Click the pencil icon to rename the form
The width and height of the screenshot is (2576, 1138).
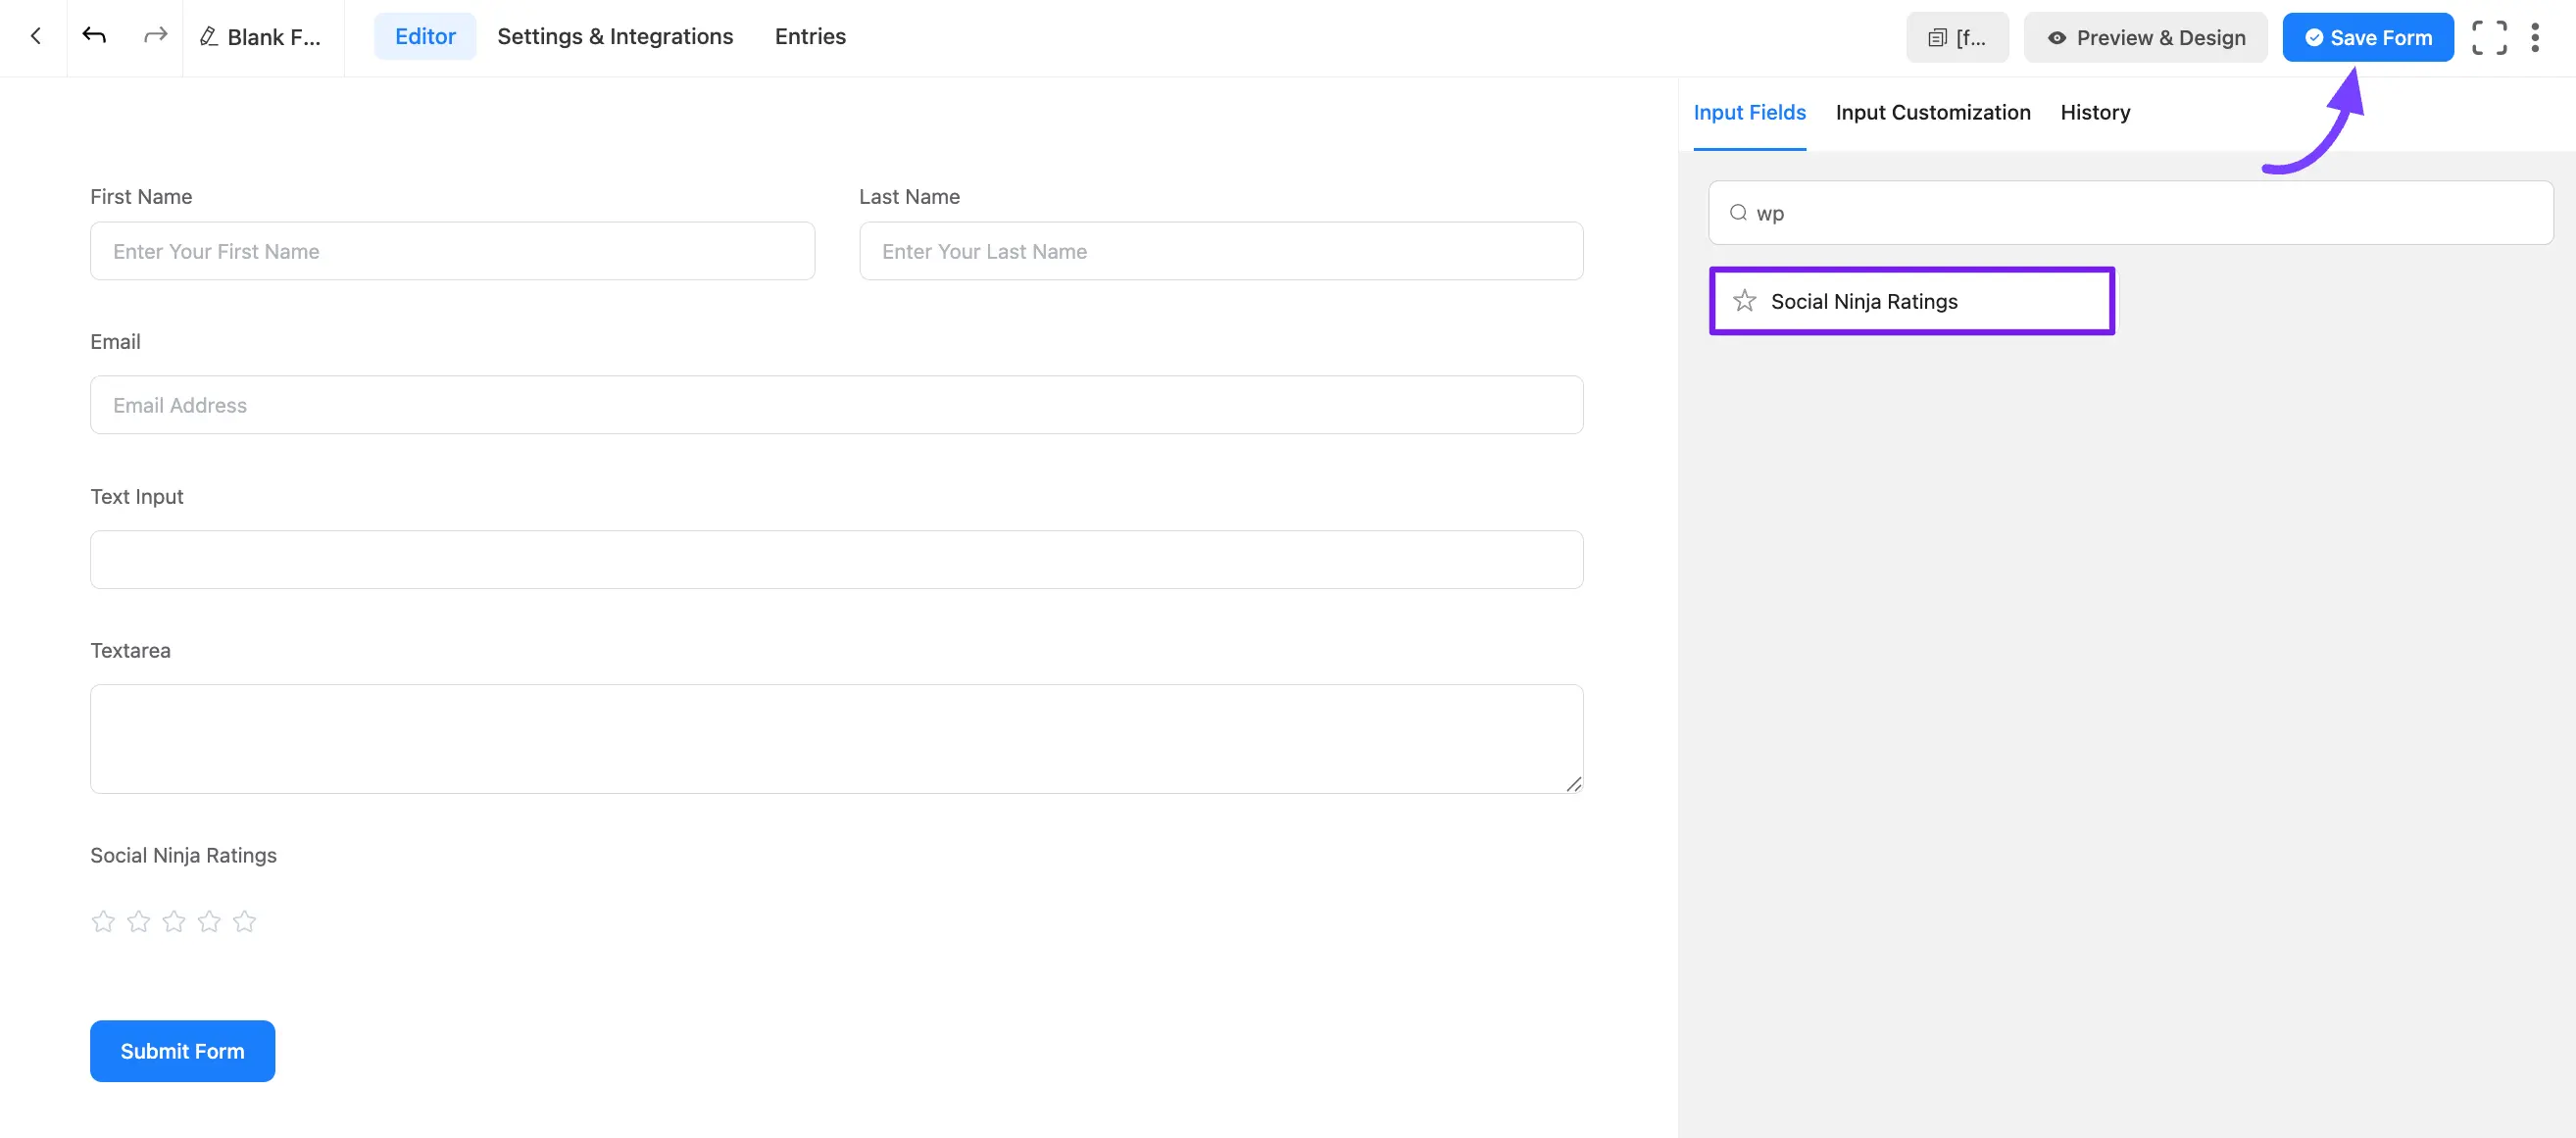(x=208, y=37)
